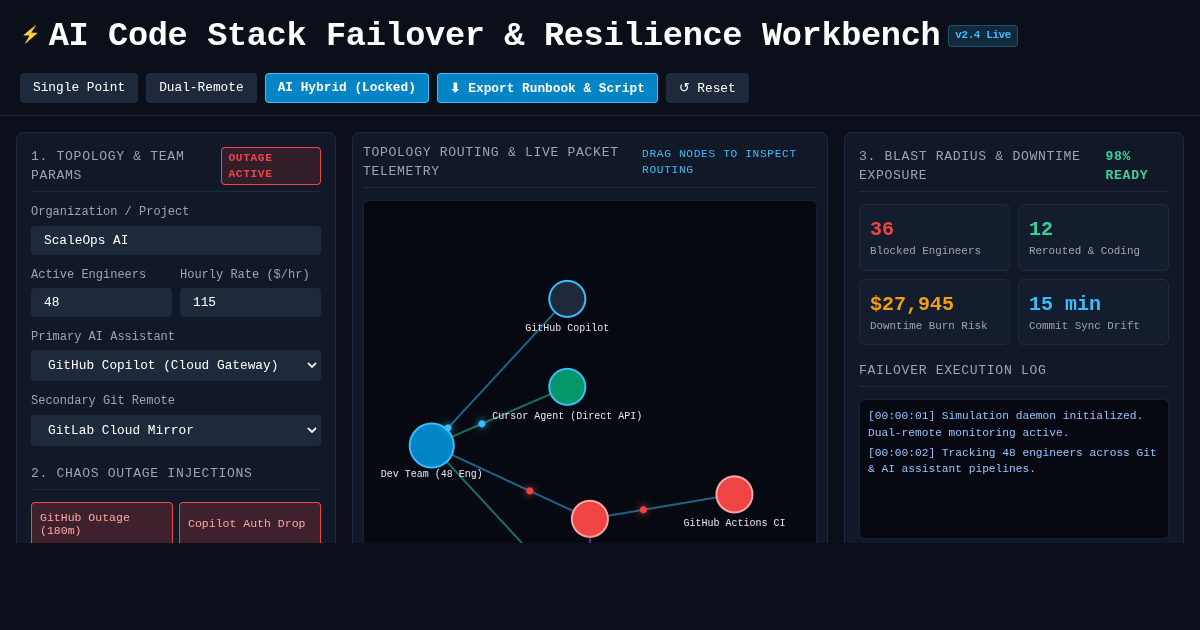Click the Hourly Rate input field
Viewport: 1200px width, 630px height.
click(x=250, y=302)
